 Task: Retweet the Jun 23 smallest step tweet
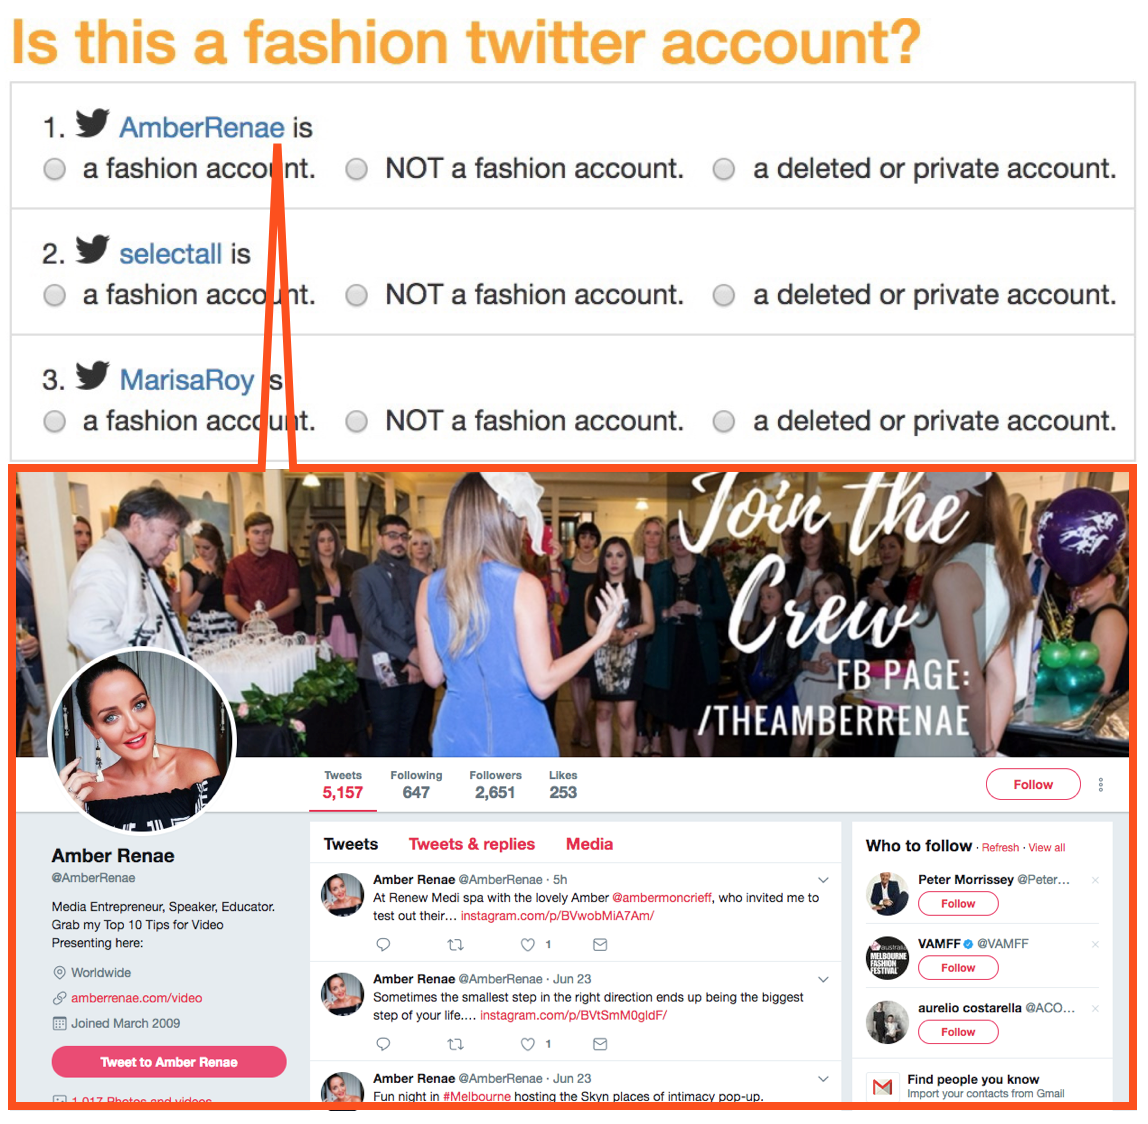pos(455,1044)
